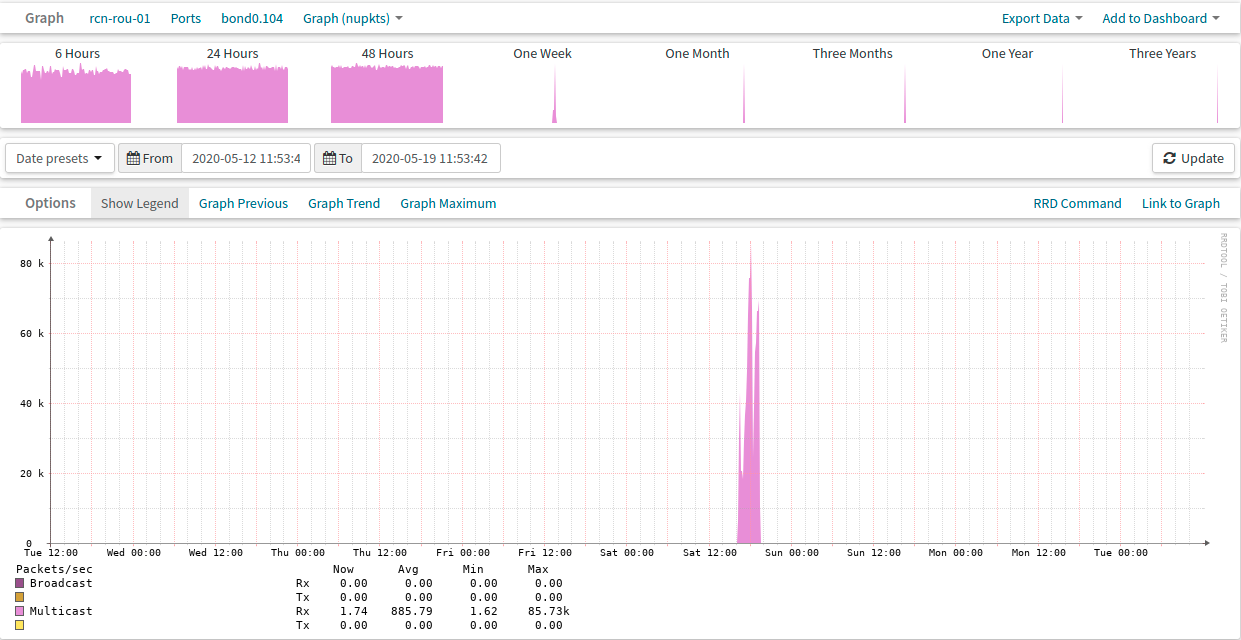Click the From date input field

click(x=246, y=158)
